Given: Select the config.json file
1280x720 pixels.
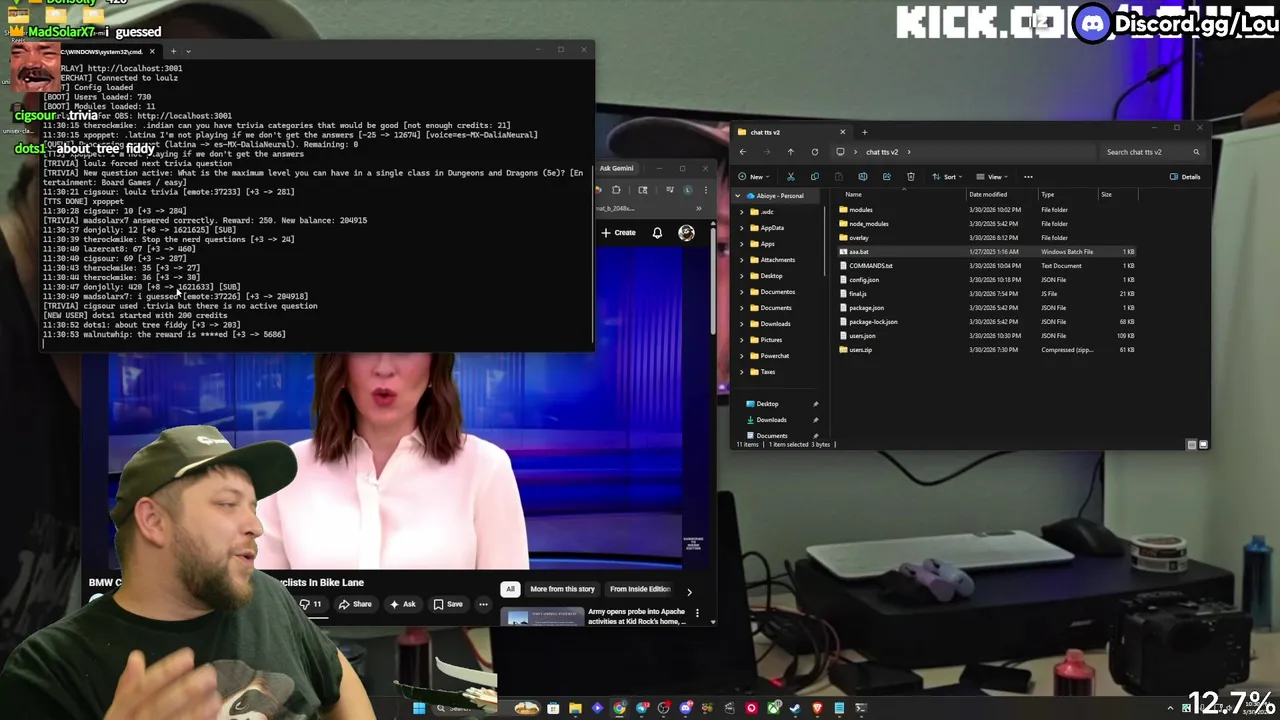Looking at the screenshot, I should click(x=863, y=280).
